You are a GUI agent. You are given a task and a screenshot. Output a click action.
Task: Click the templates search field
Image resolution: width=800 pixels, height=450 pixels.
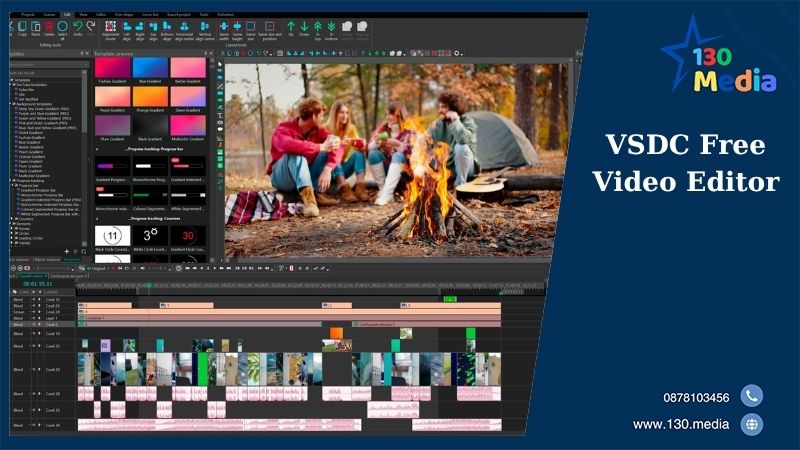(x=48, y=65)
